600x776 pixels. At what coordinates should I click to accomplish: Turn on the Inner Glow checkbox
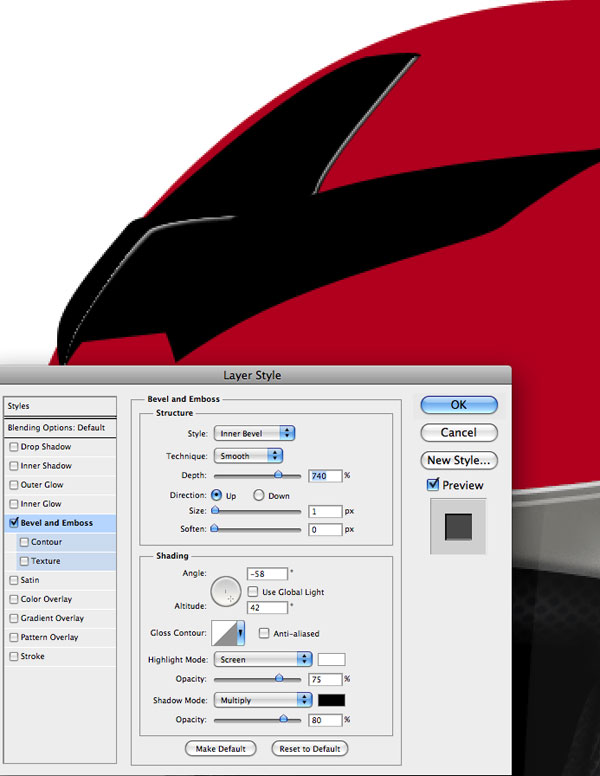(14, 504)
